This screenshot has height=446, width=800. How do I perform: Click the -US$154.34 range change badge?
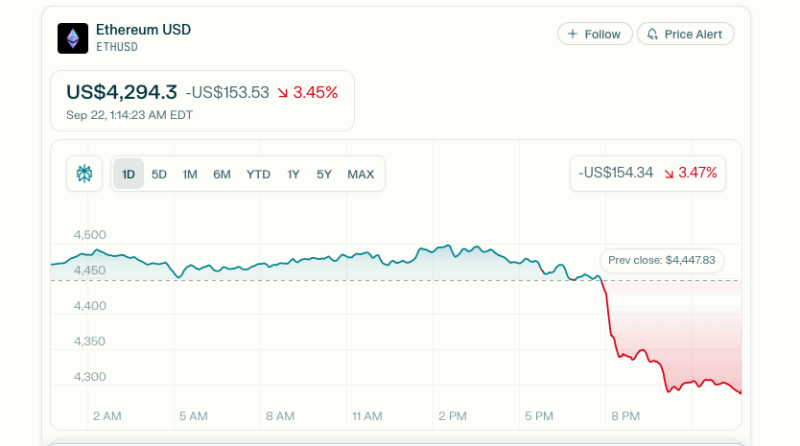coord(616,173)
